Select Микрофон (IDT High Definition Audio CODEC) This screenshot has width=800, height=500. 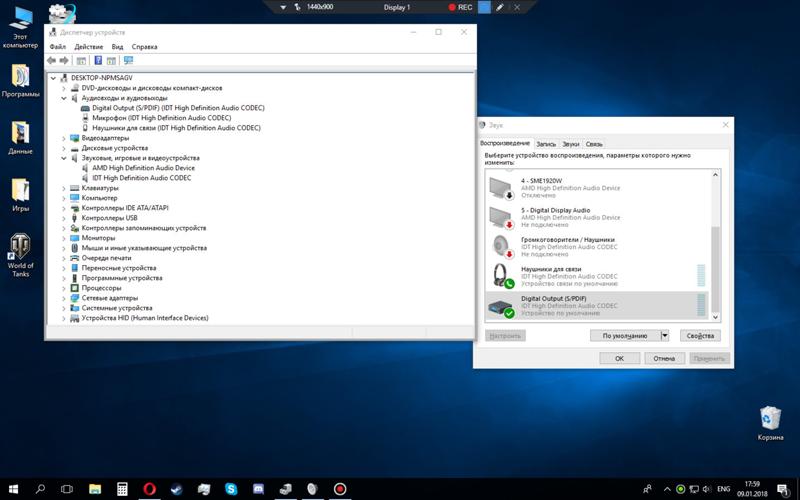pyautogui.click(x=161, y=118)
